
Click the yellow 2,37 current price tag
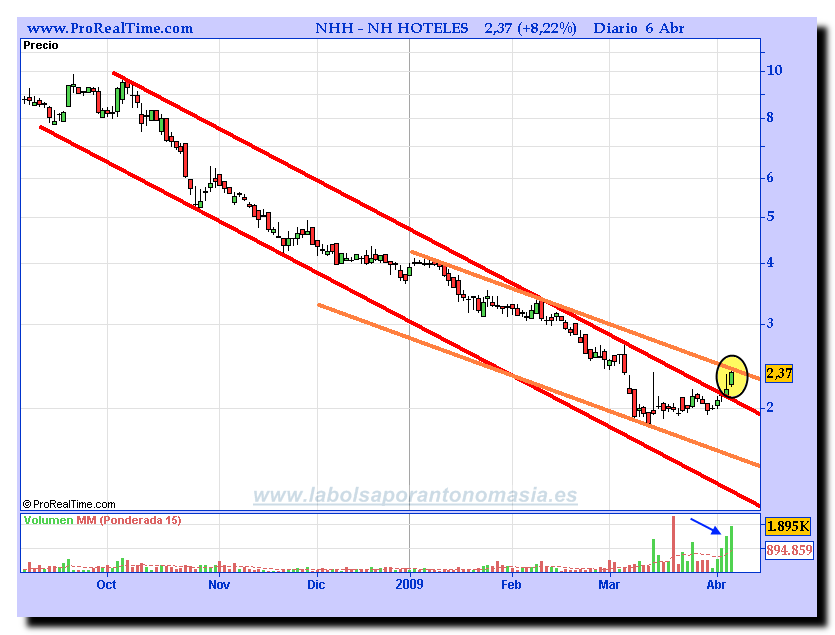[779, 373]
